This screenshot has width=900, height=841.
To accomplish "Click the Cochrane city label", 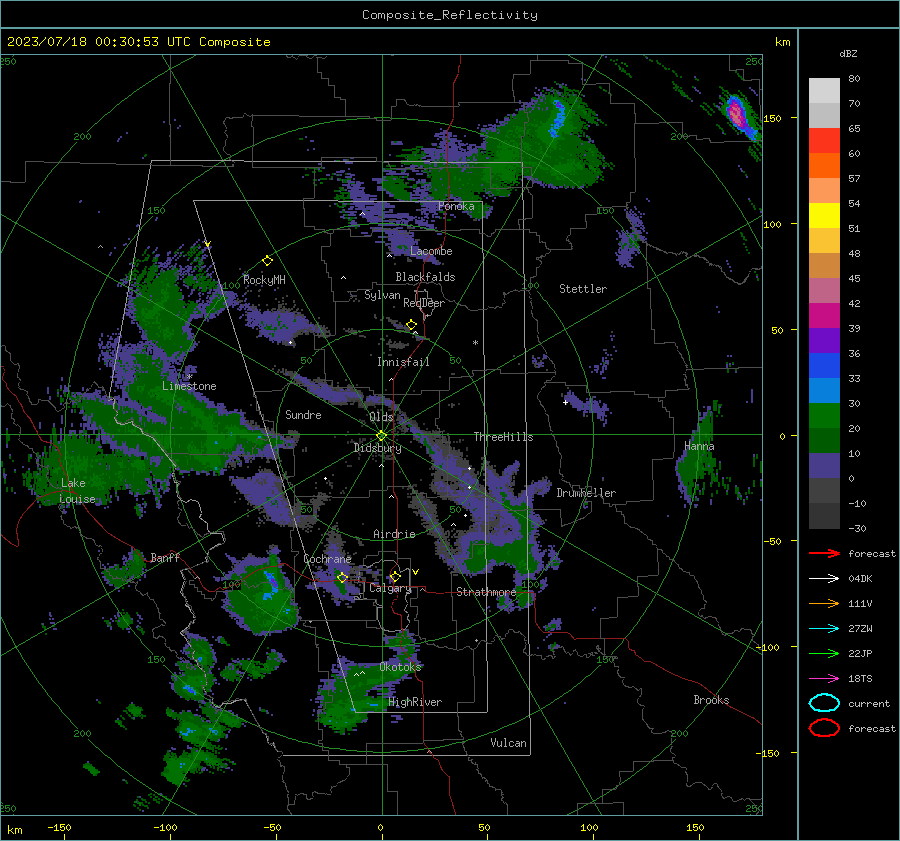I will click(x=327, y=559).
